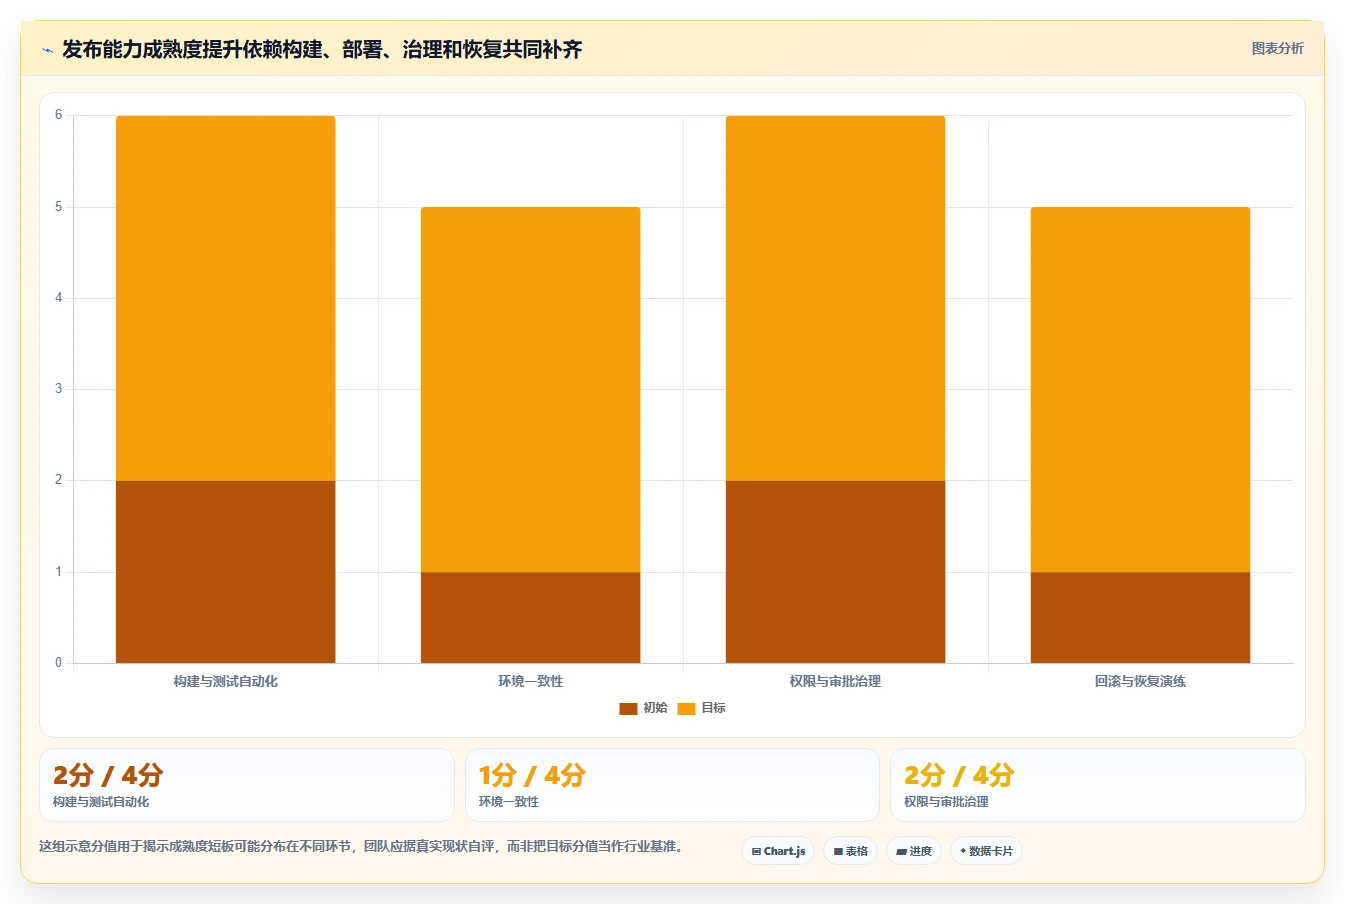This screenshot has height=904, width=1345.
Task: Click the lightning icon beside the title
Action: [x=47, y=50]
